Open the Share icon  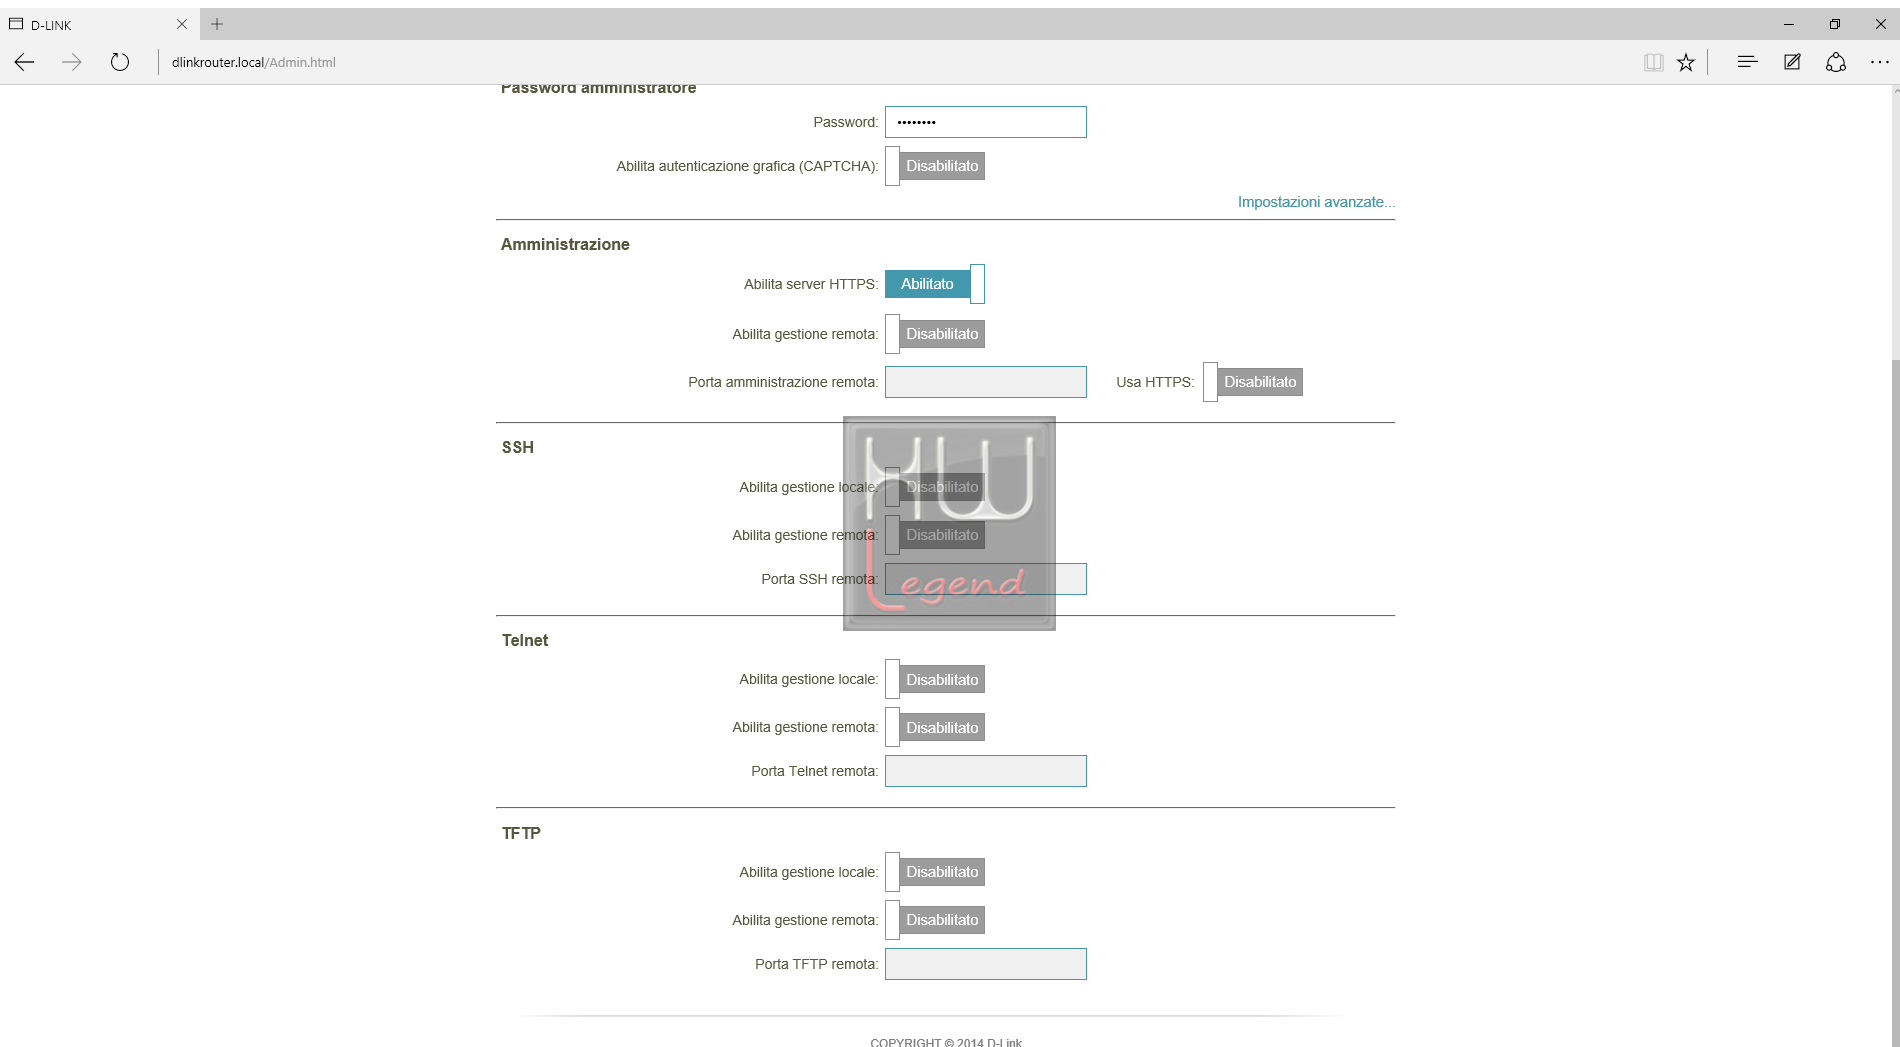click(x=1836, y=62)
